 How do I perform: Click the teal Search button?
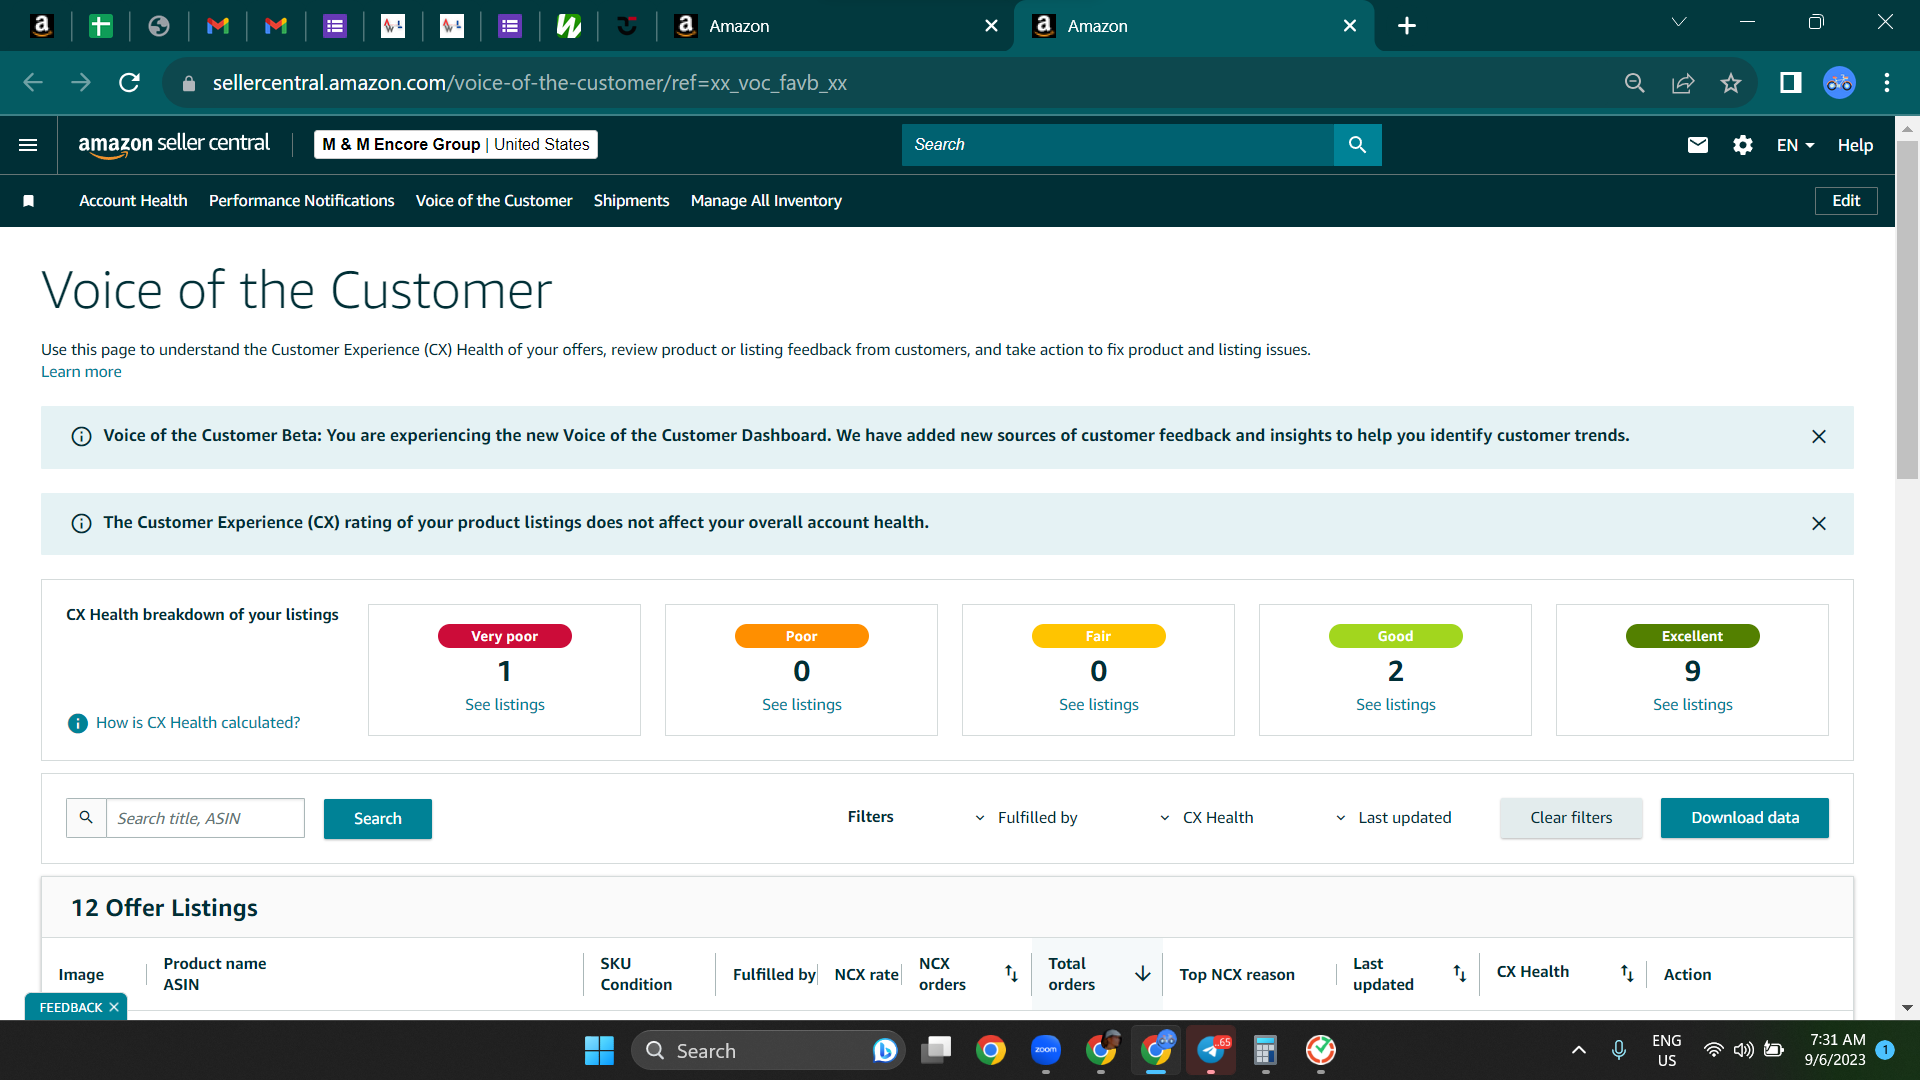378,819
